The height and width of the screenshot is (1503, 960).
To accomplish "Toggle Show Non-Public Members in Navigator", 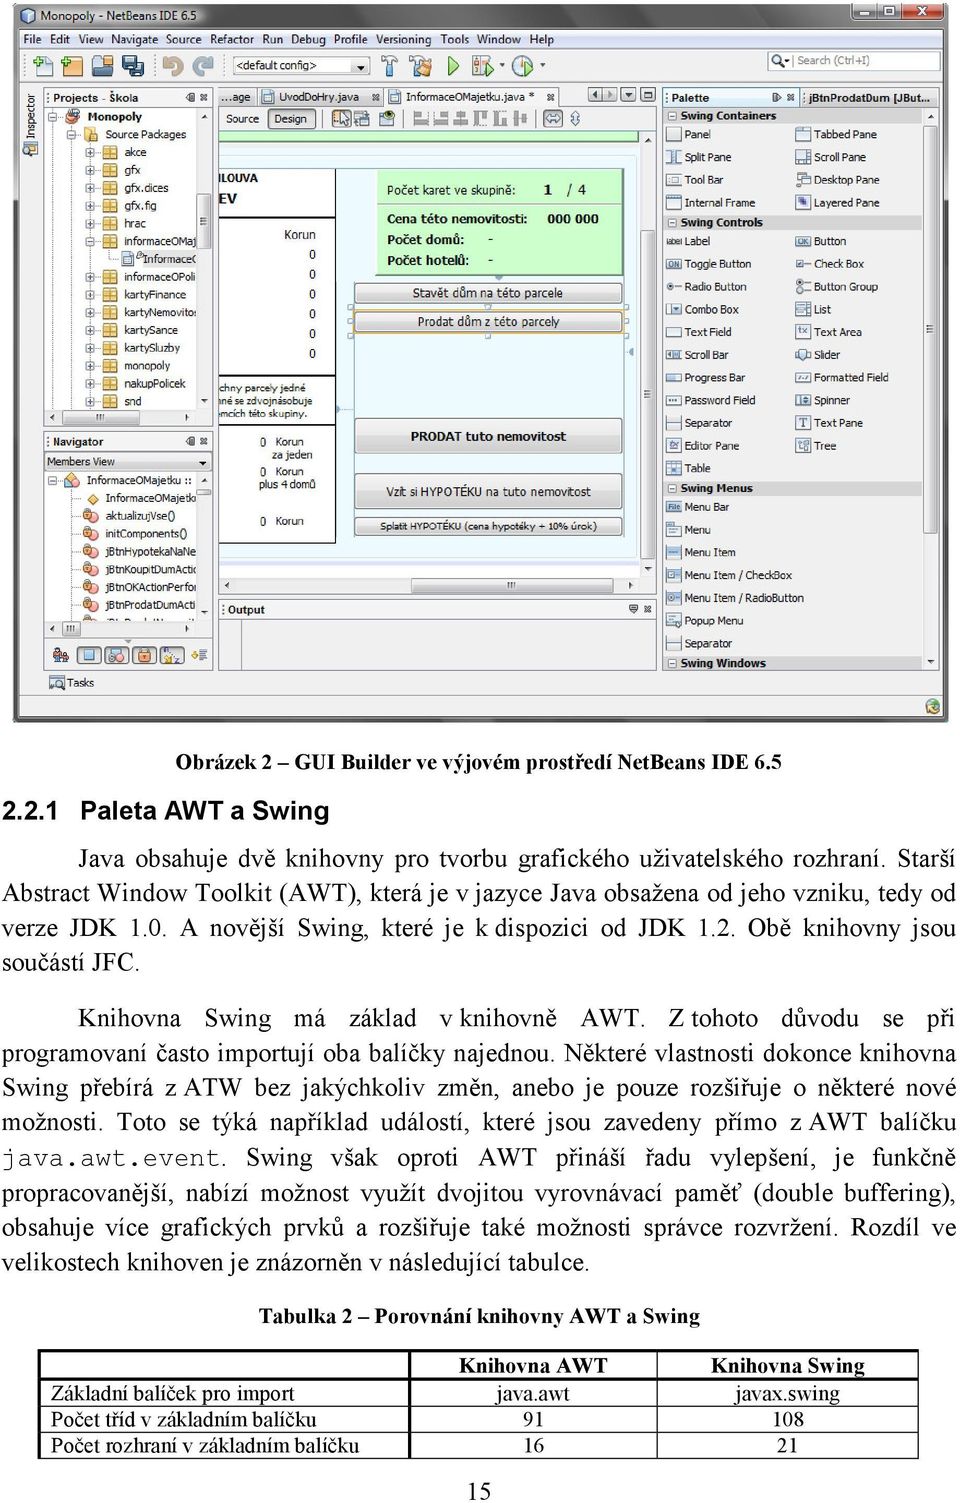I will (x=144, y=656).
